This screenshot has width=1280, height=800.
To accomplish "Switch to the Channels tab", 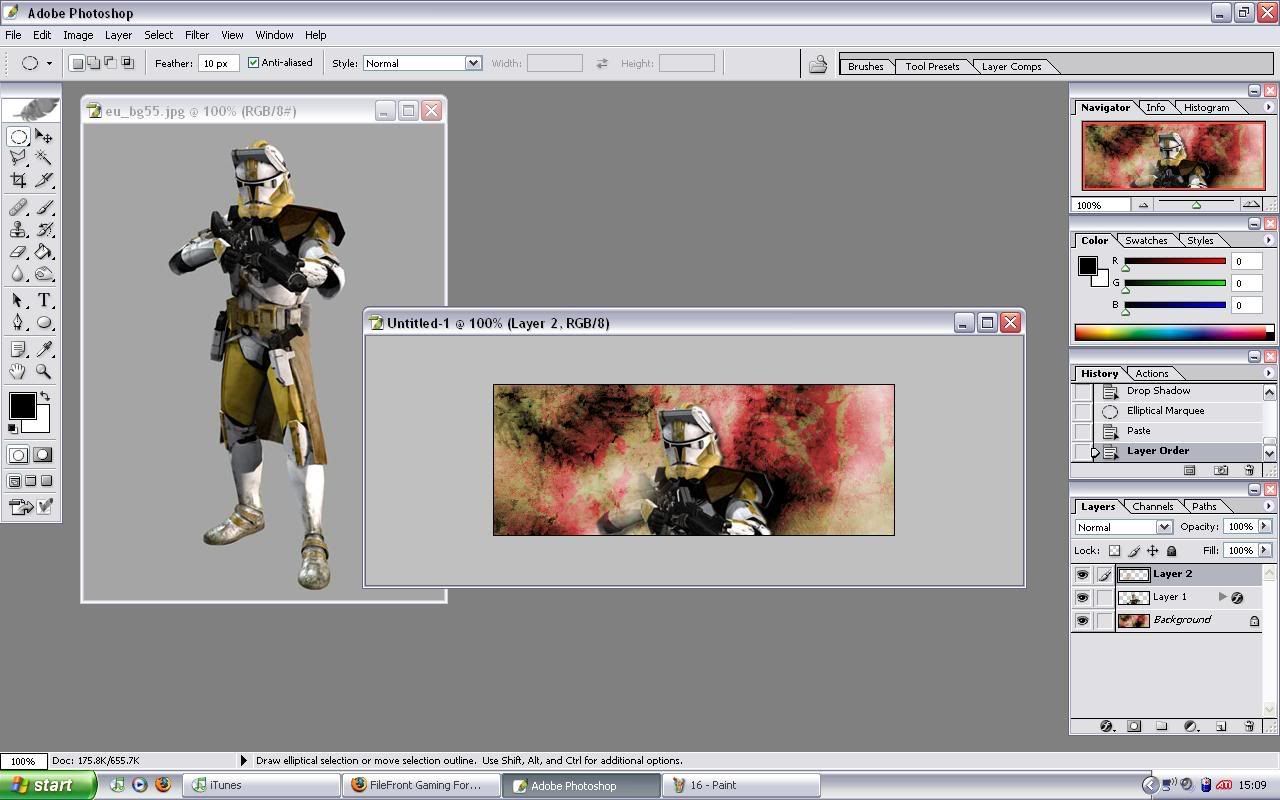I will [1152, 507].
